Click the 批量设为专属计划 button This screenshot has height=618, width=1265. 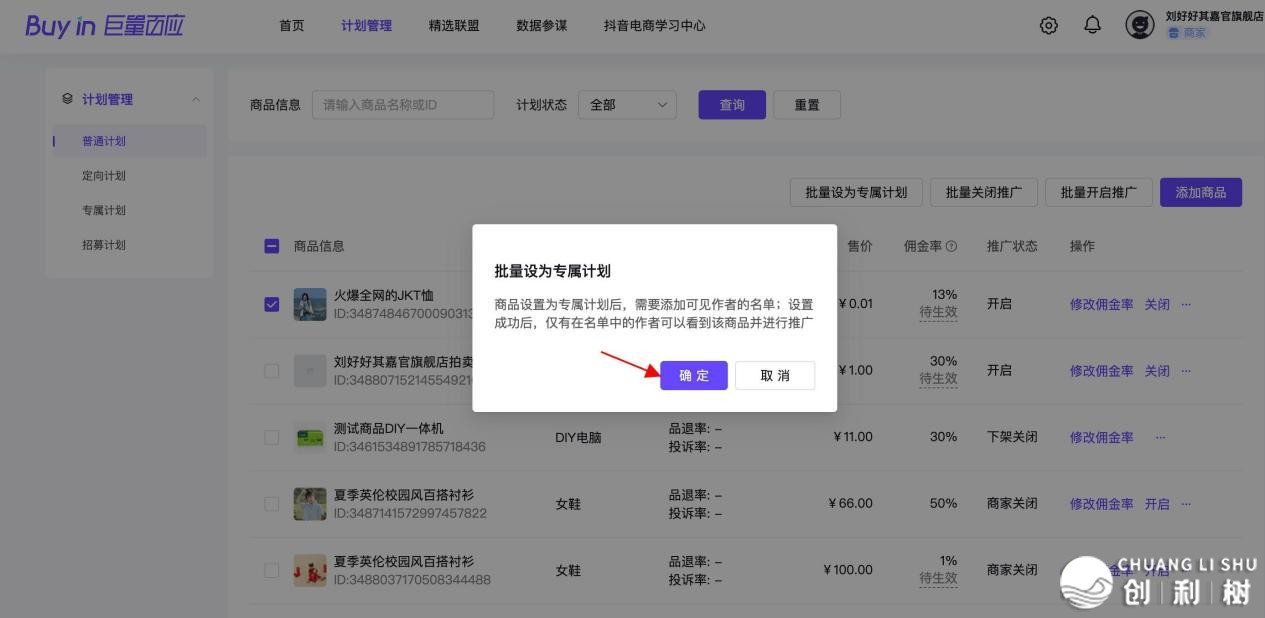[x=856, y=192]
